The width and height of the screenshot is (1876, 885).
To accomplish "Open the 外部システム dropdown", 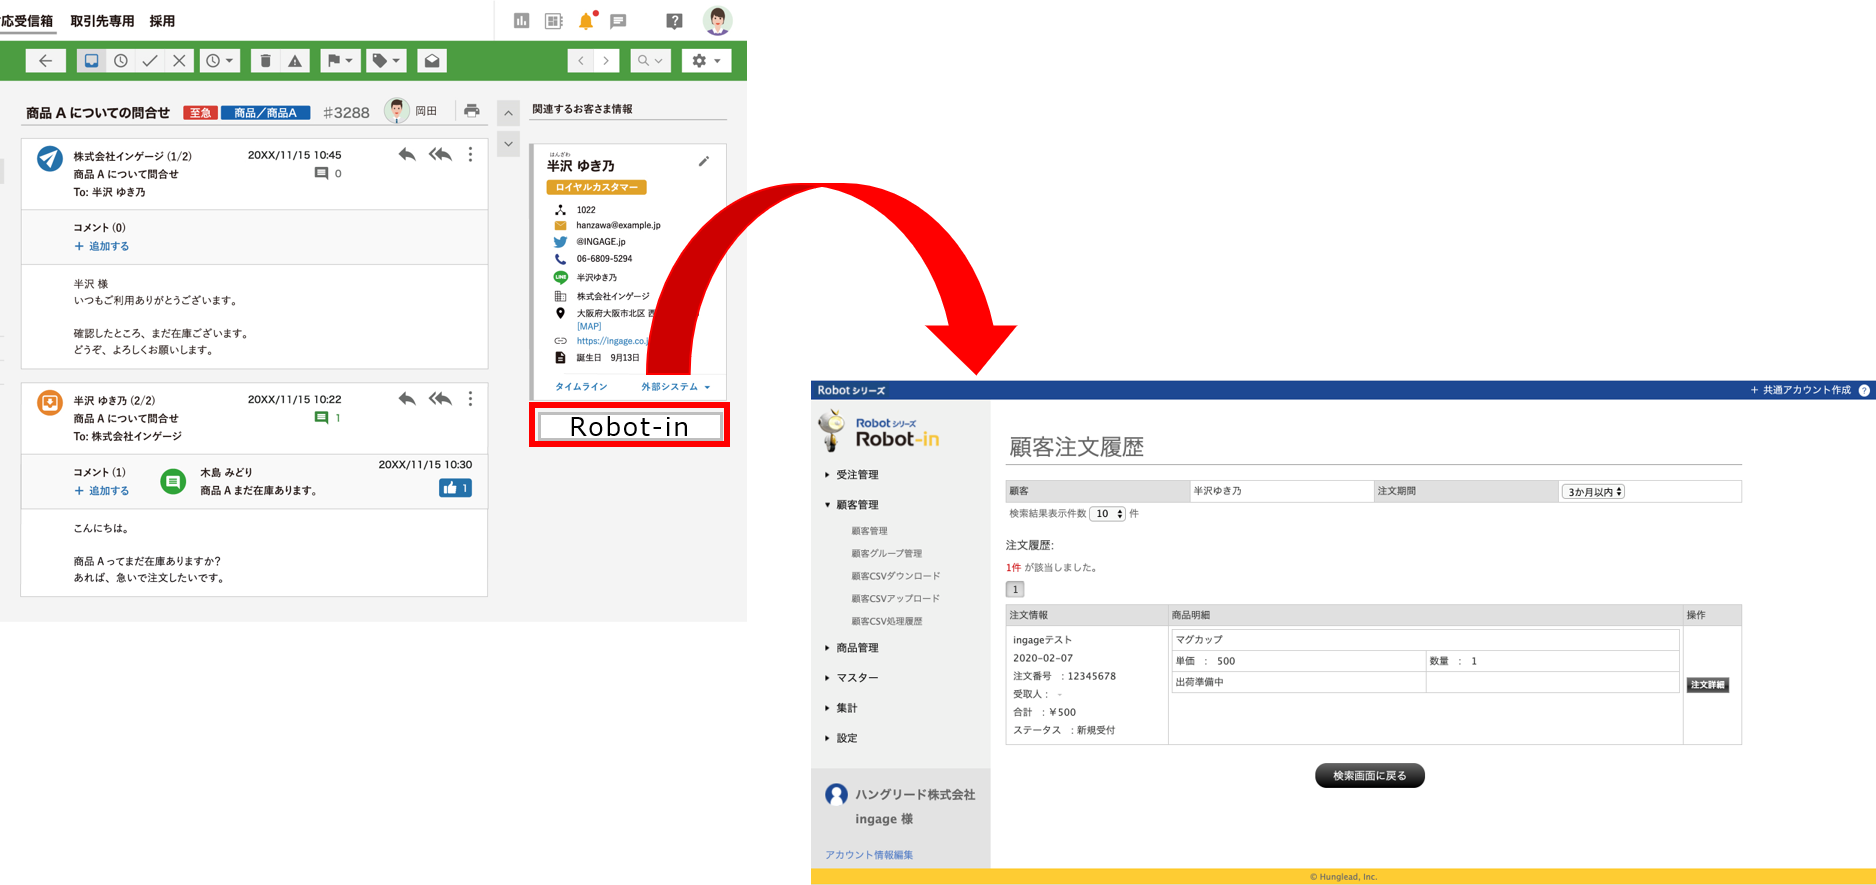I will coord(675,387).
